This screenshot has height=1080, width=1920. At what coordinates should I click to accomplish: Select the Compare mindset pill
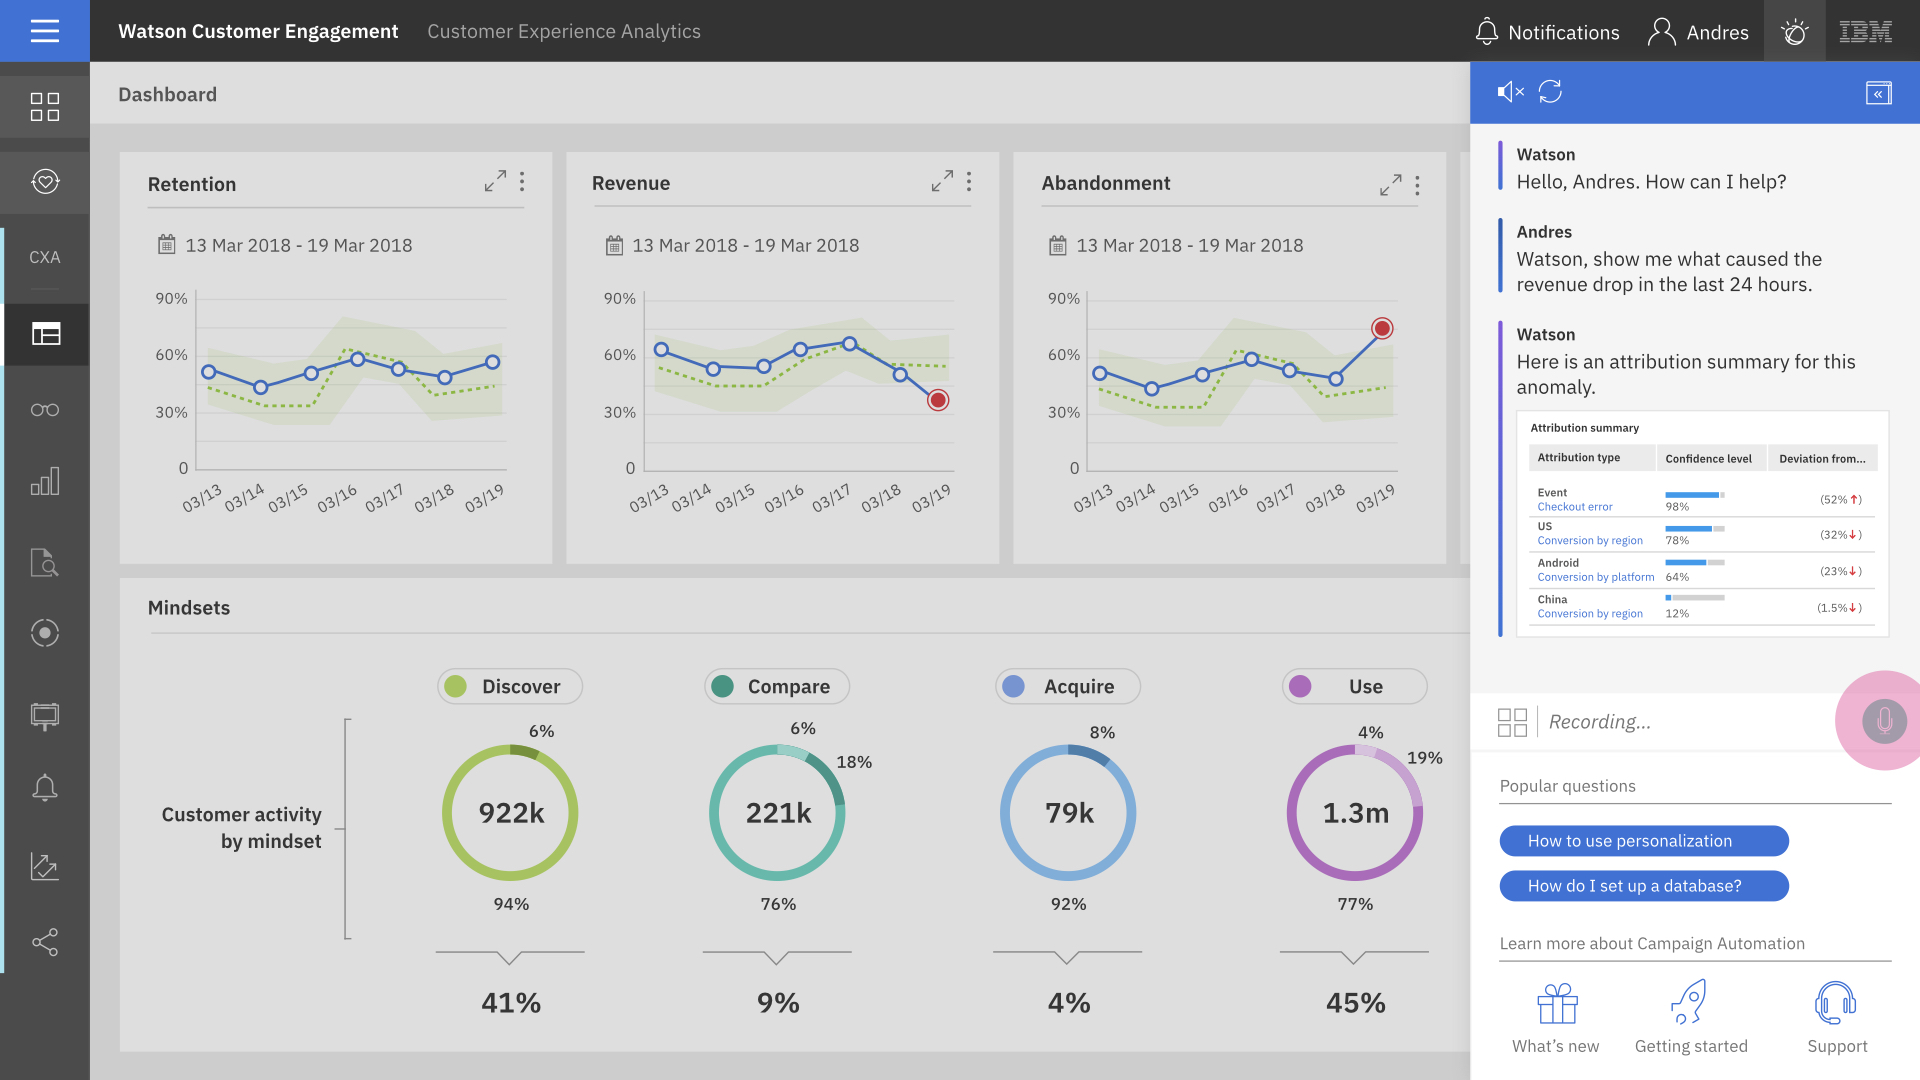(x=777, y=686)
